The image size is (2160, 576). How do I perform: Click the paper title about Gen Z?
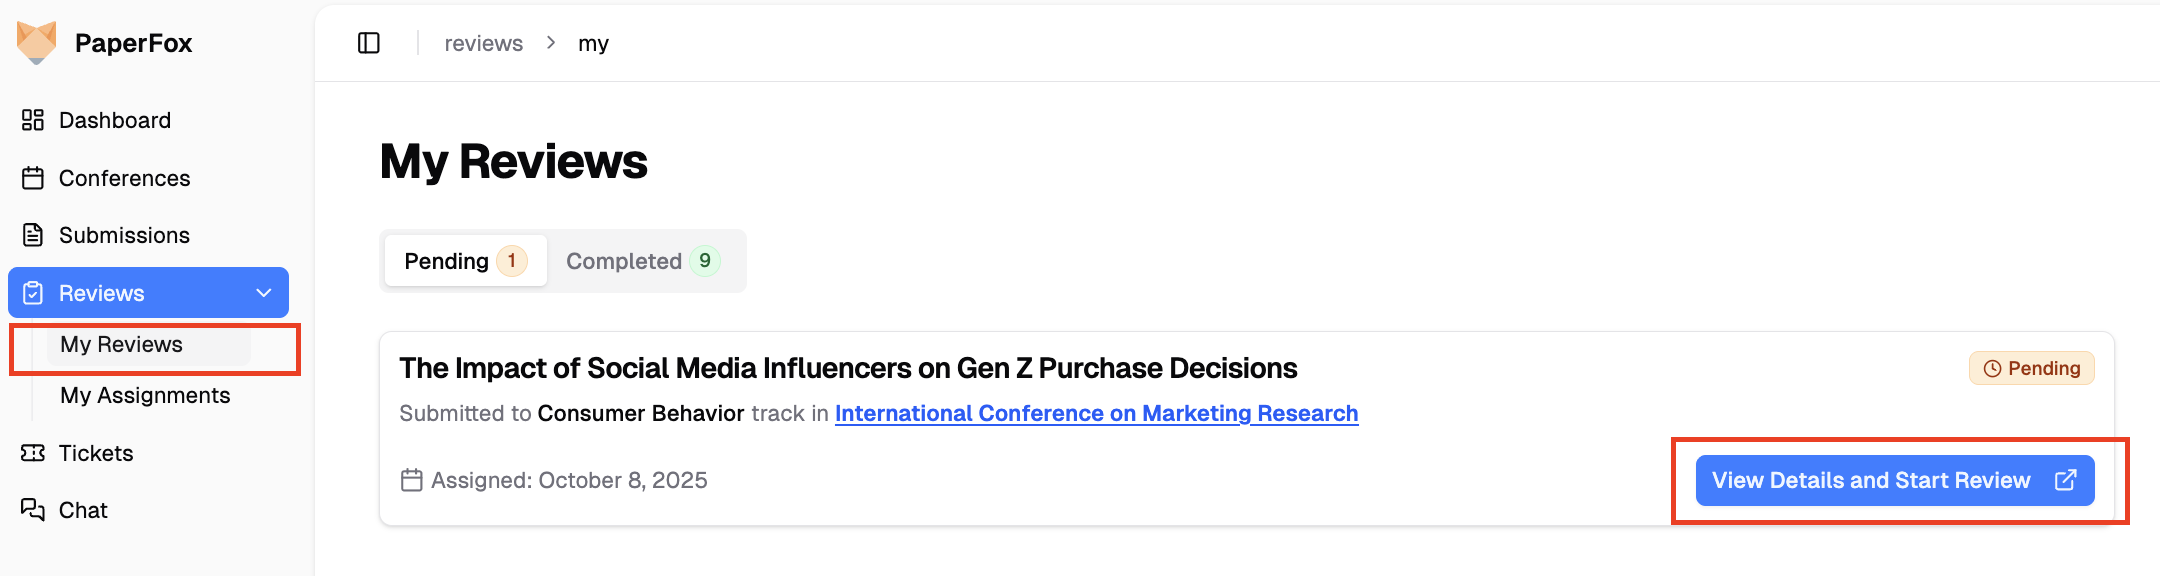(848, 369)
